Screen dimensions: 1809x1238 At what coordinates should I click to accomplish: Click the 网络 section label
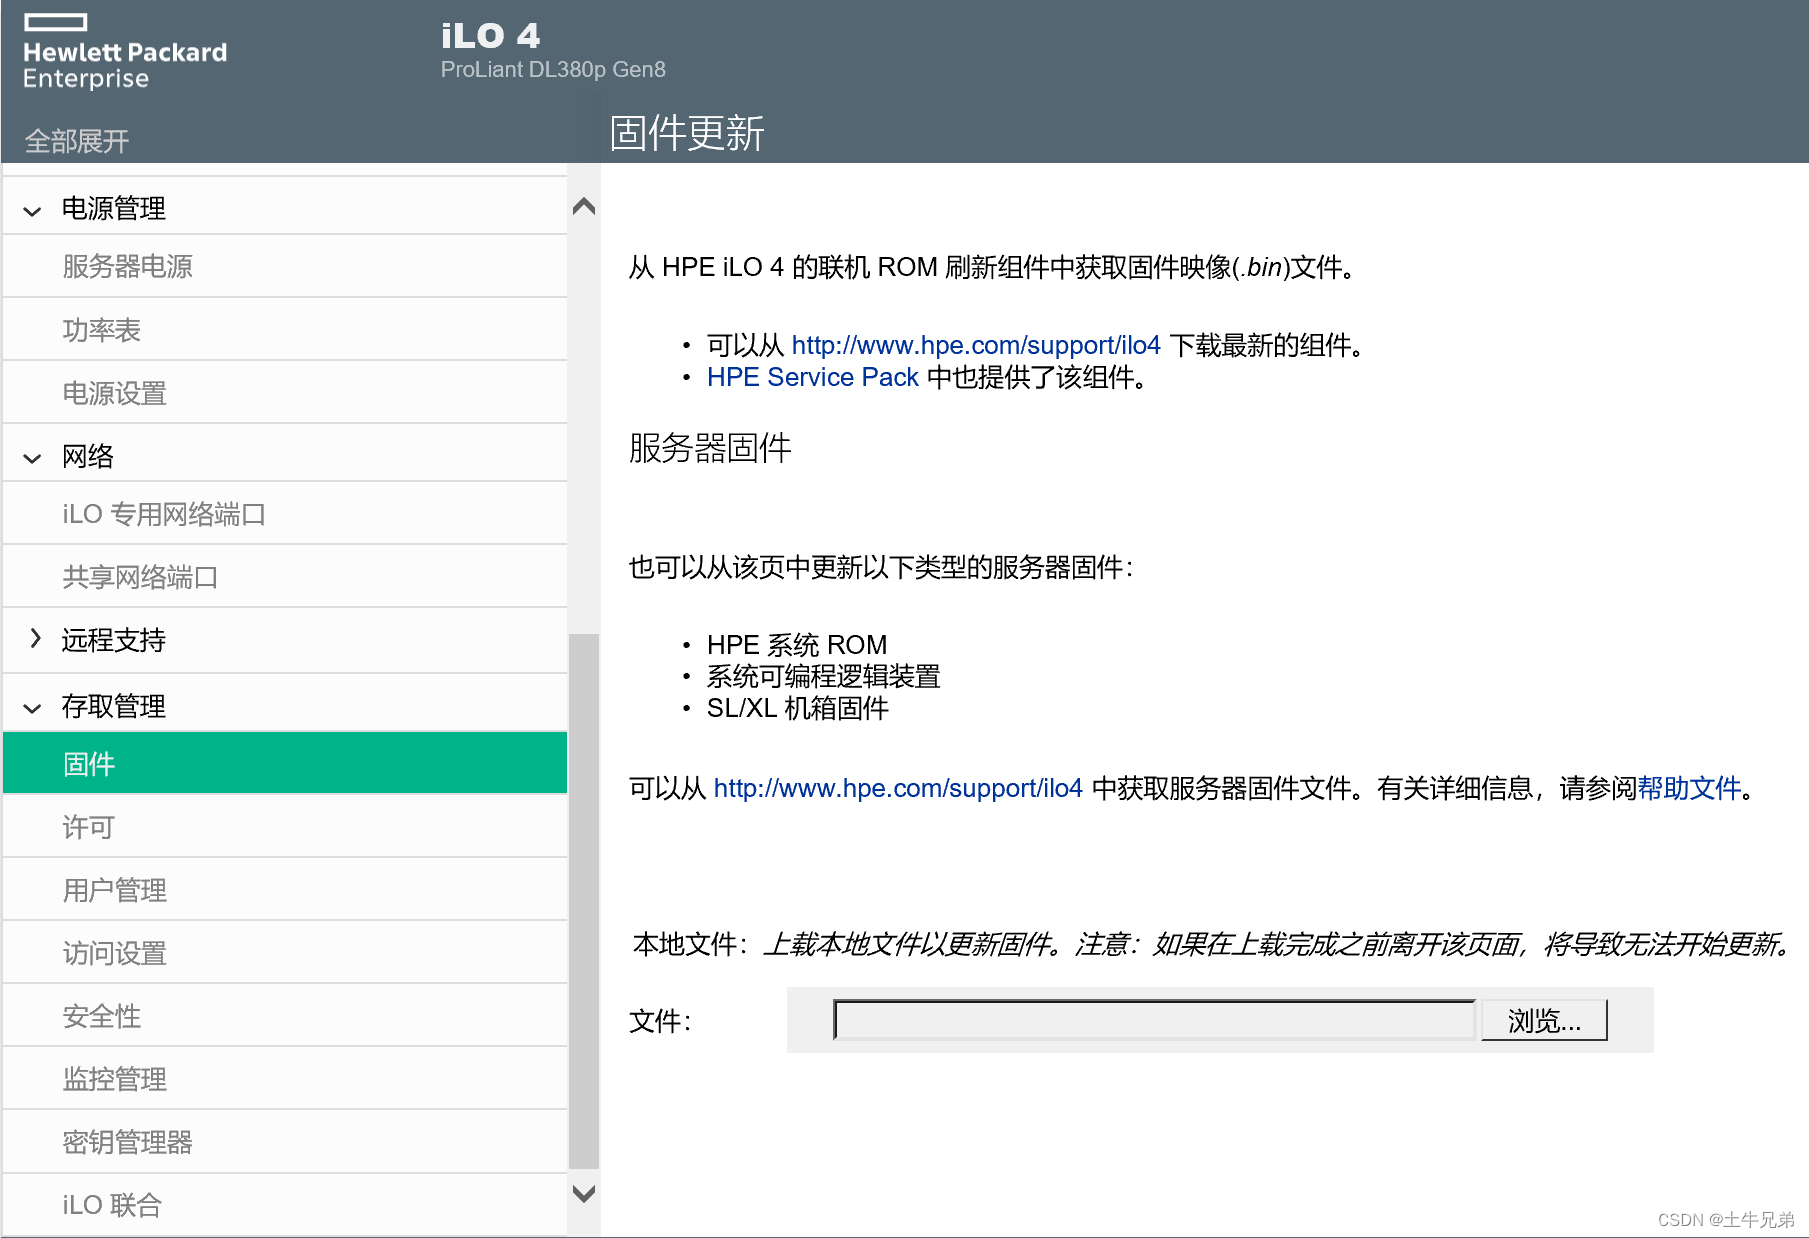(88, 456)
